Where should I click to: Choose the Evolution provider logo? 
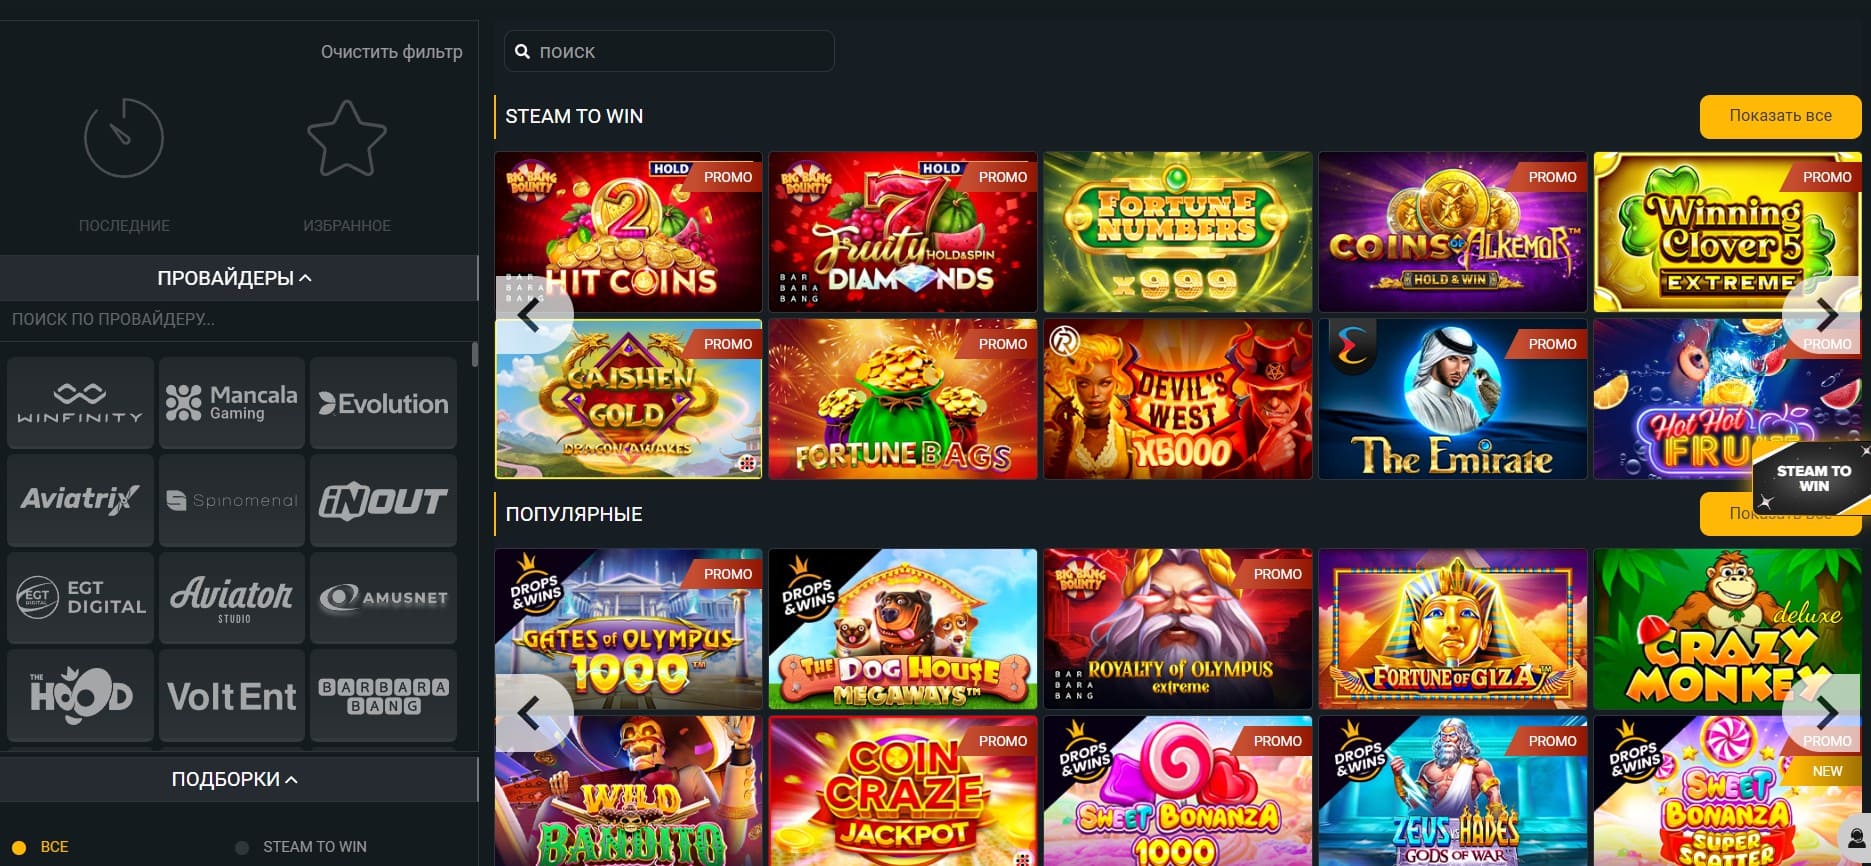click(383, 403)
